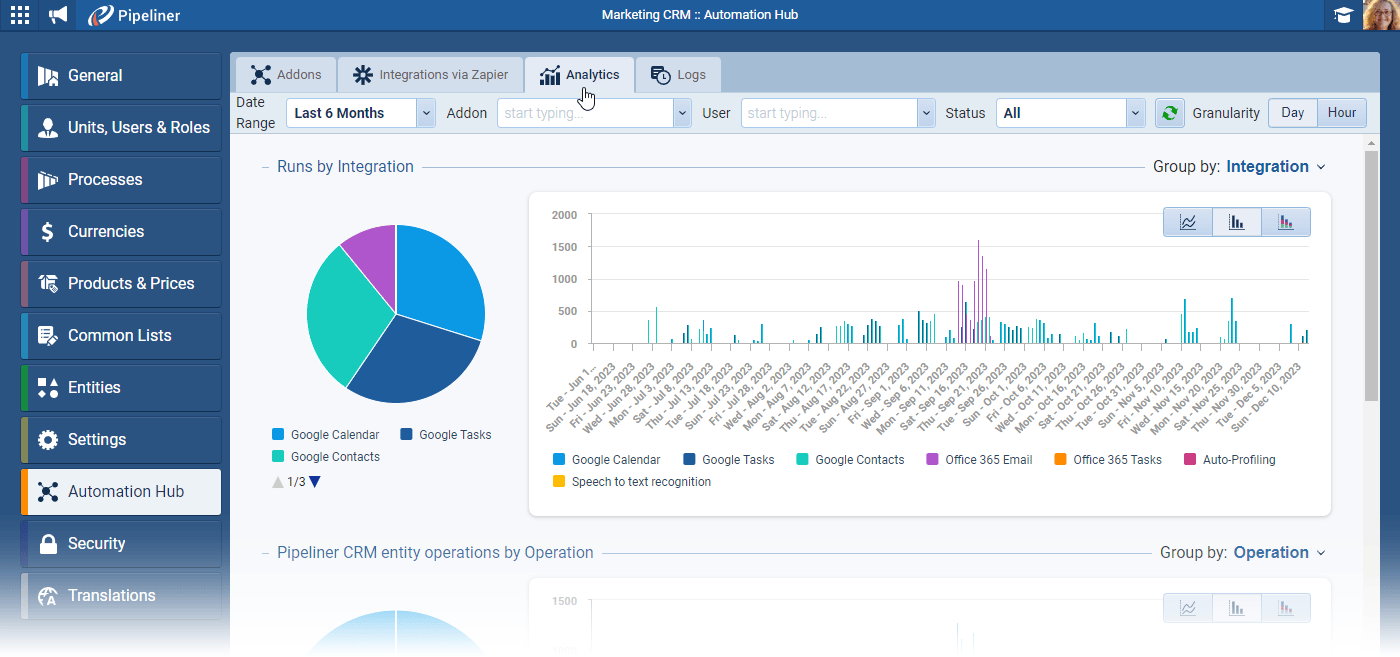Switch to line chart view icon
This screenshot has height=657, width=1400.
pyautogui.click(x=1188, y=222)
